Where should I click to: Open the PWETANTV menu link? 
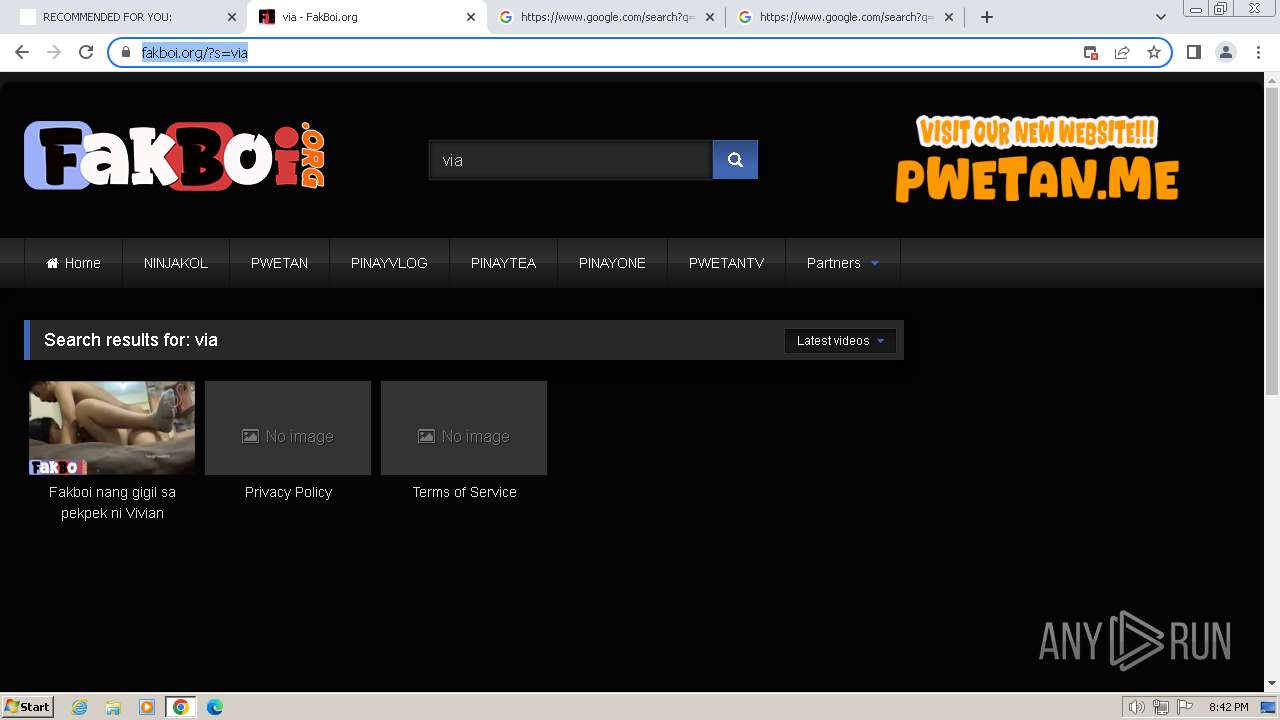[726, 263]
